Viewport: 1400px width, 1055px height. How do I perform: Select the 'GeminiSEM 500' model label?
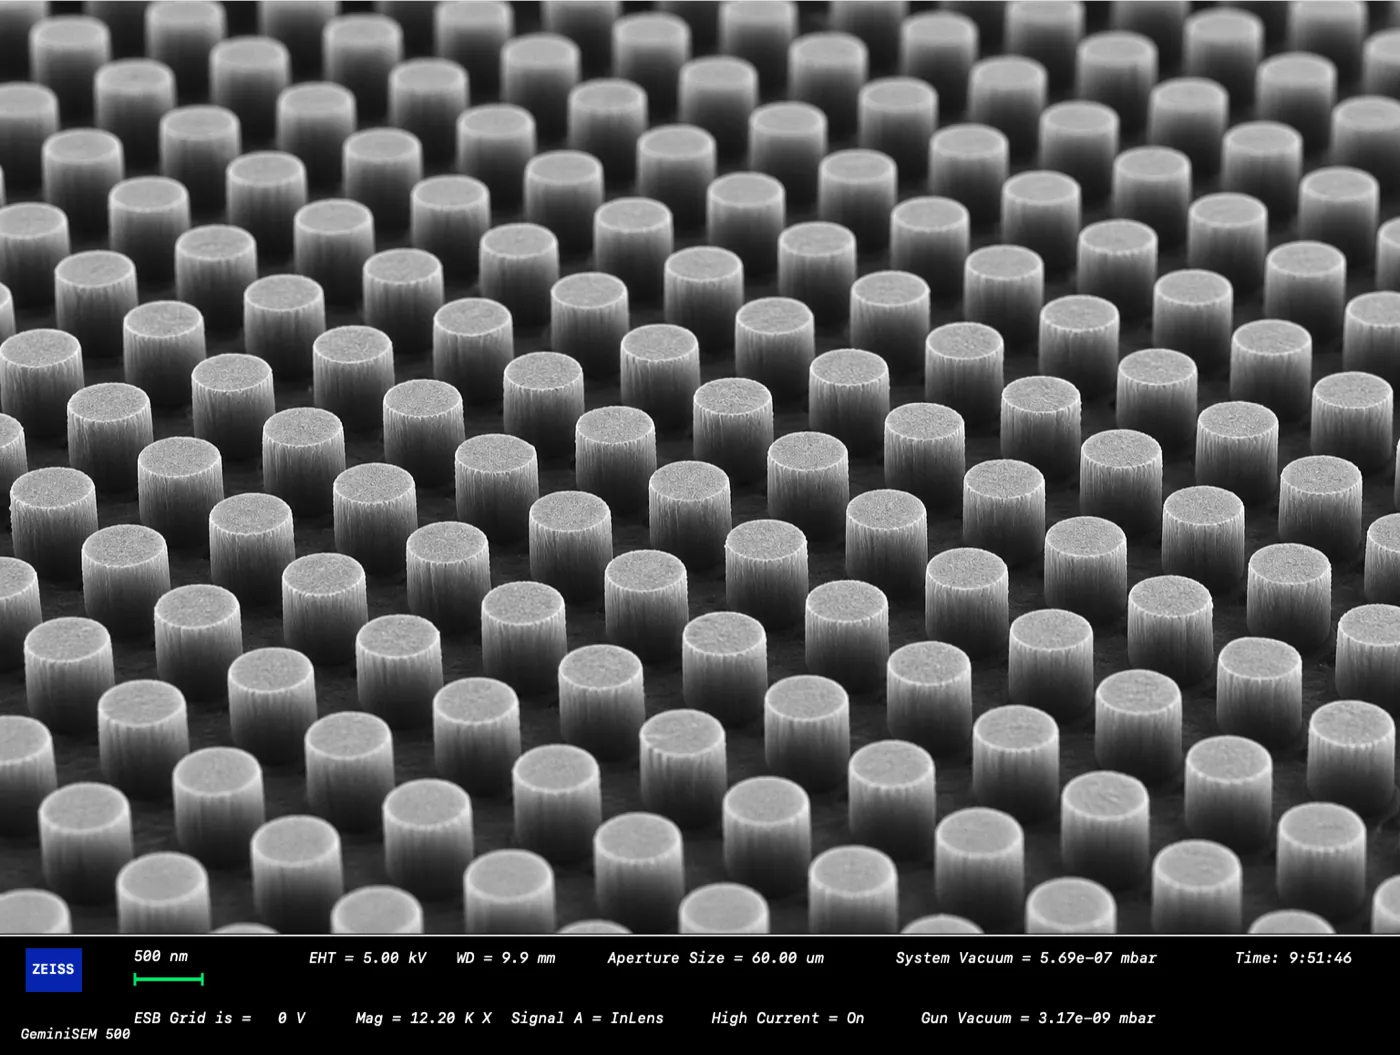pyautogui.click(x=76, y=1034)
